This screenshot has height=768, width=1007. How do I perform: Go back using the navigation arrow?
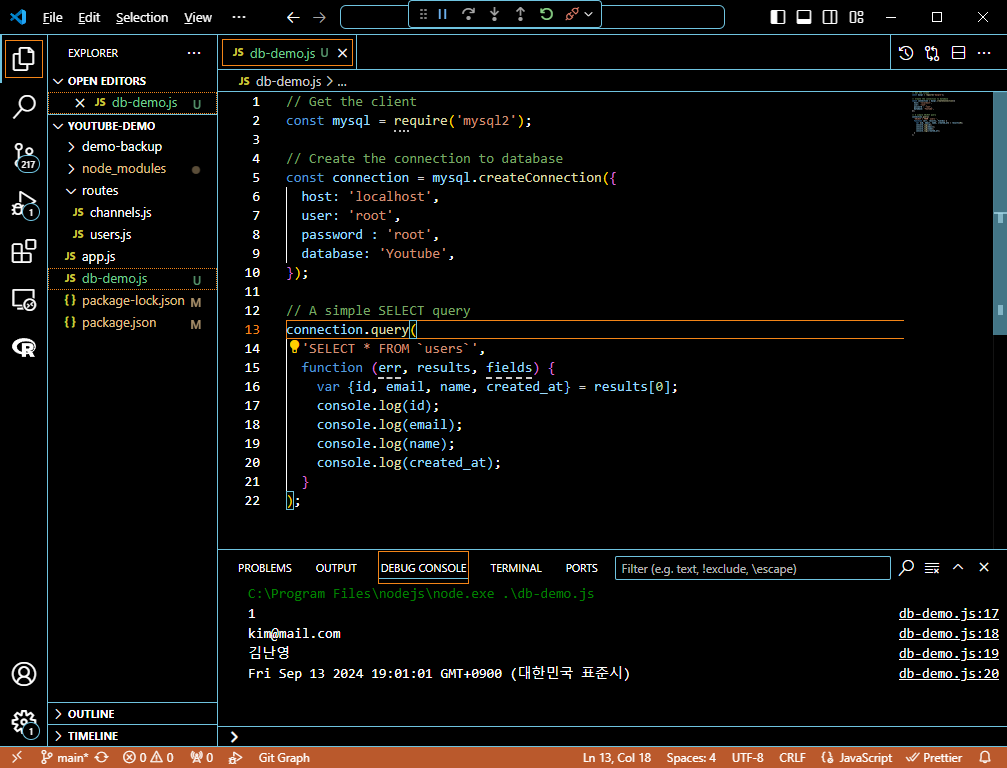(293, 17)
